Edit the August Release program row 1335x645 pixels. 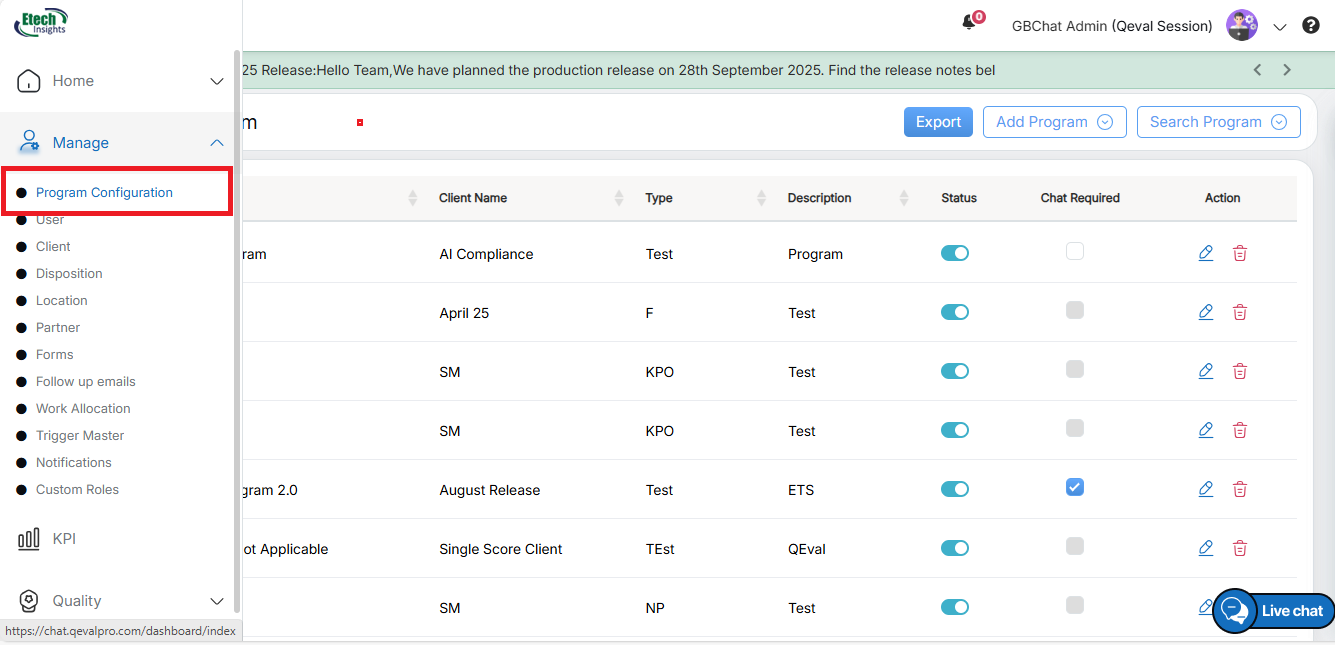point(1206,490)
